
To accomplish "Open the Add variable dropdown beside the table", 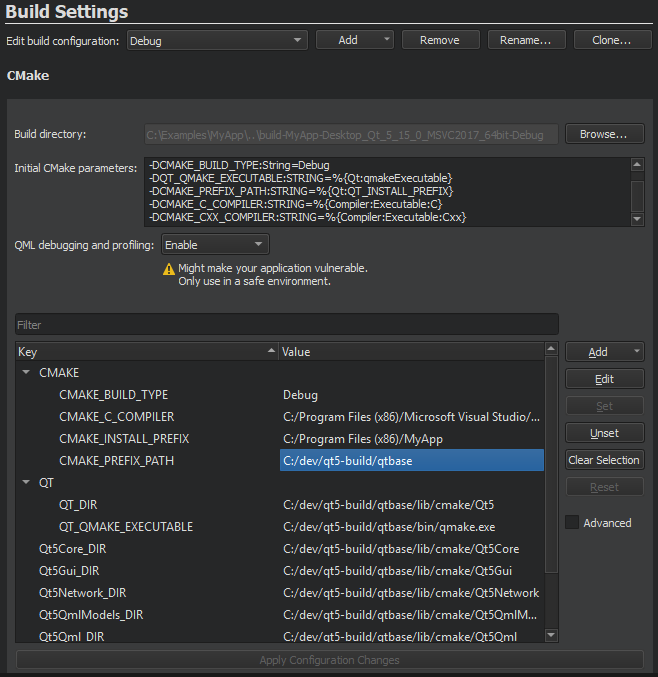I will (604, 352).
